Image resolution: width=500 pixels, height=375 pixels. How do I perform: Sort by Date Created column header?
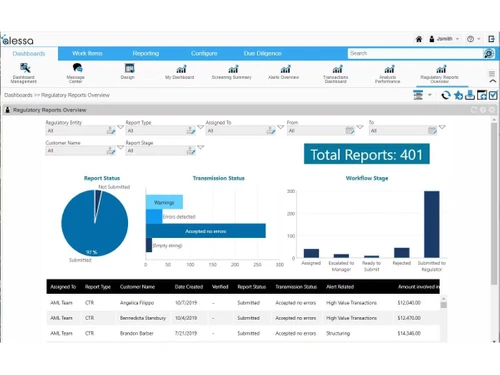coord(189,287)
